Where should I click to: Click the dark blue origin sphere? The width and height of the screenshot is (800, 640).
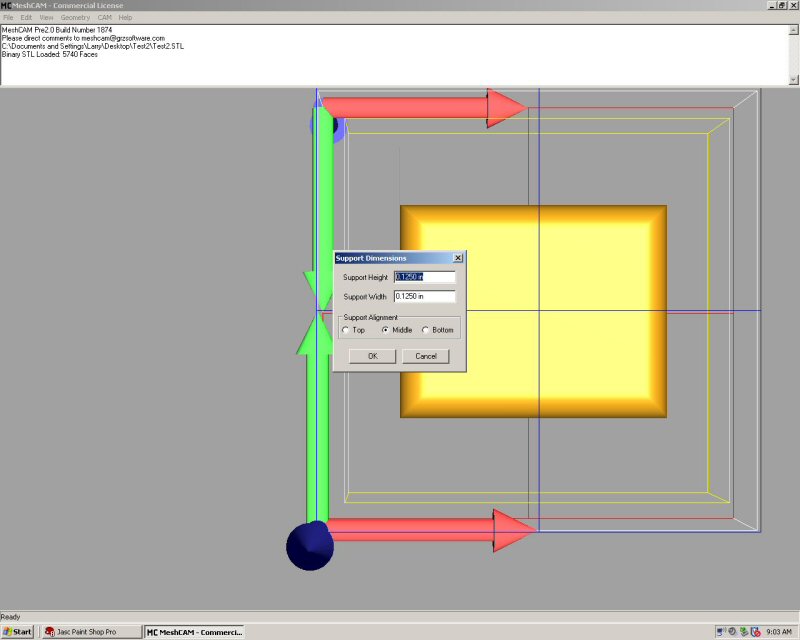tap(309, 546)
